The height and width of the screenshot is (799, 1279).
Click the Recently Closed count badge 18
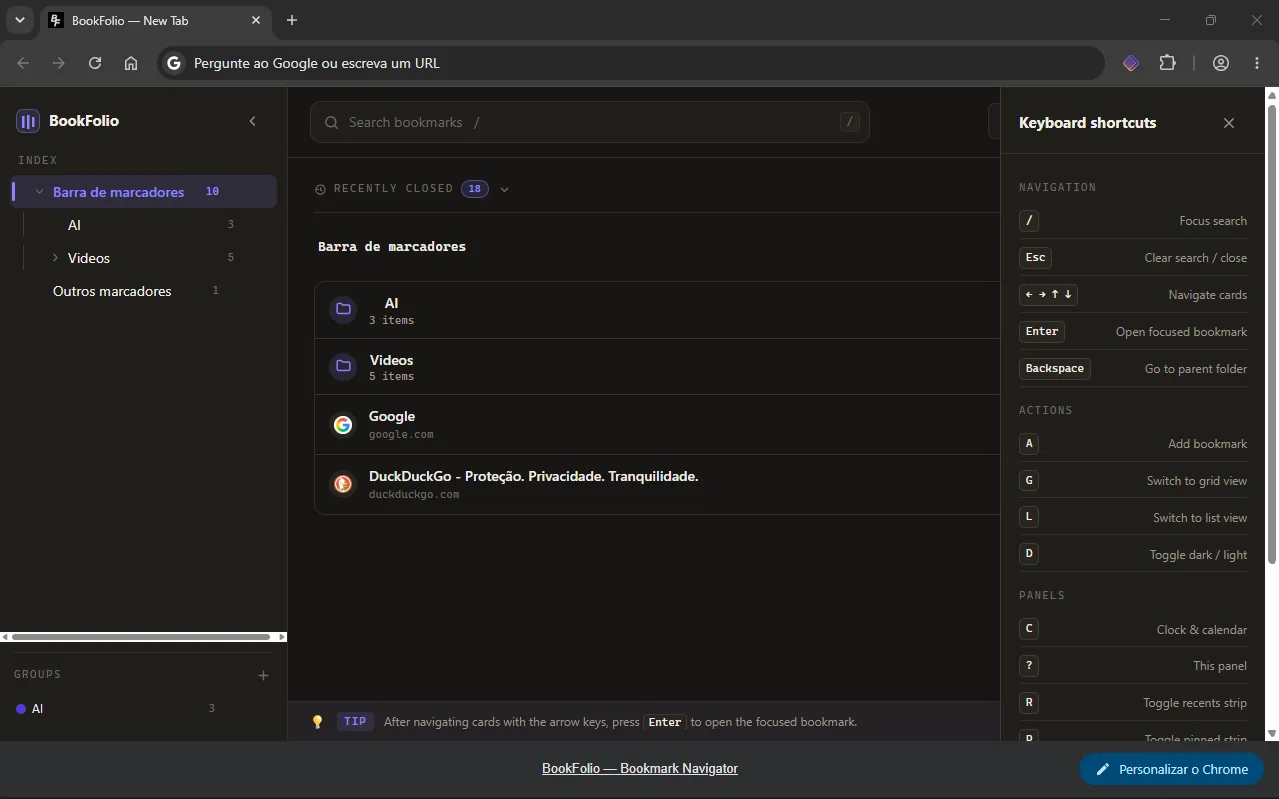[x=475, y=188]
